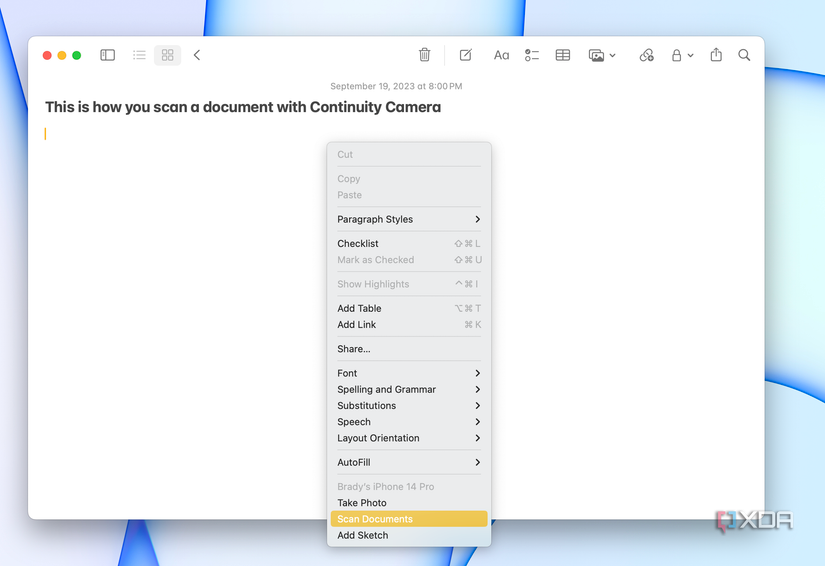825x566 pixels.
Task: Create a new note
Action: (x=466, y=55)
